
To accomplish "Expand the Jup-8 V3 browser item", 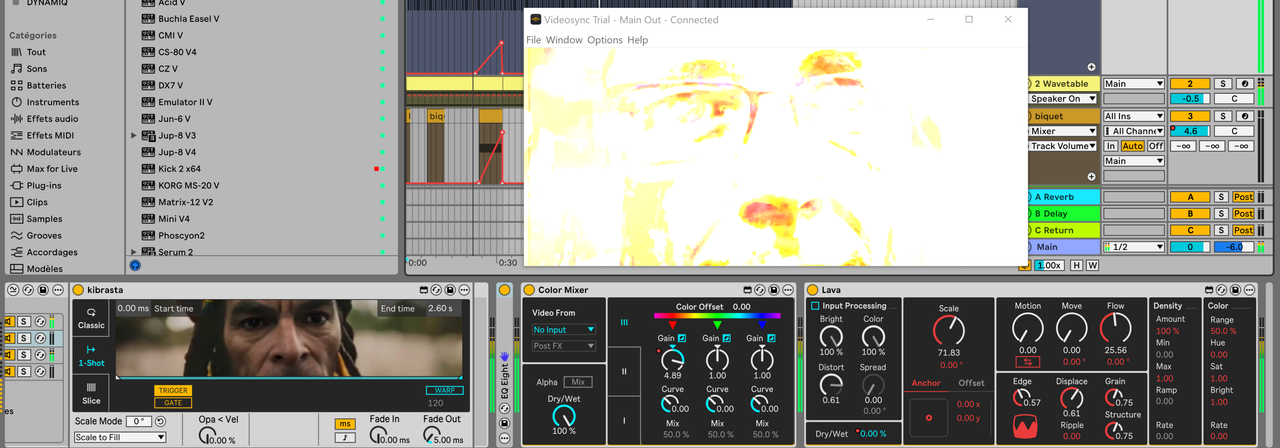I will tap(134, 135).
